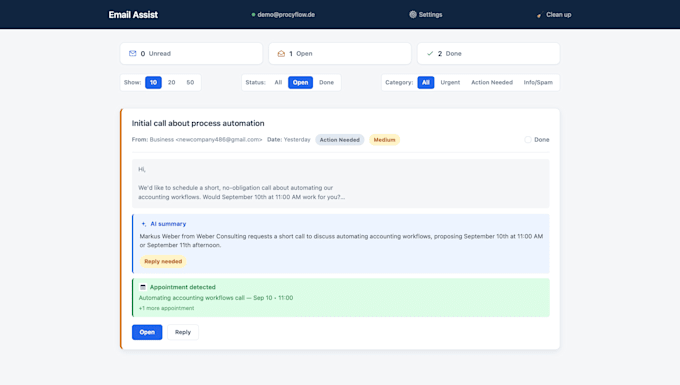Screen dimensions: 680x385
Task: Click the Action Needed badge on the email
Action: [340, 140]
